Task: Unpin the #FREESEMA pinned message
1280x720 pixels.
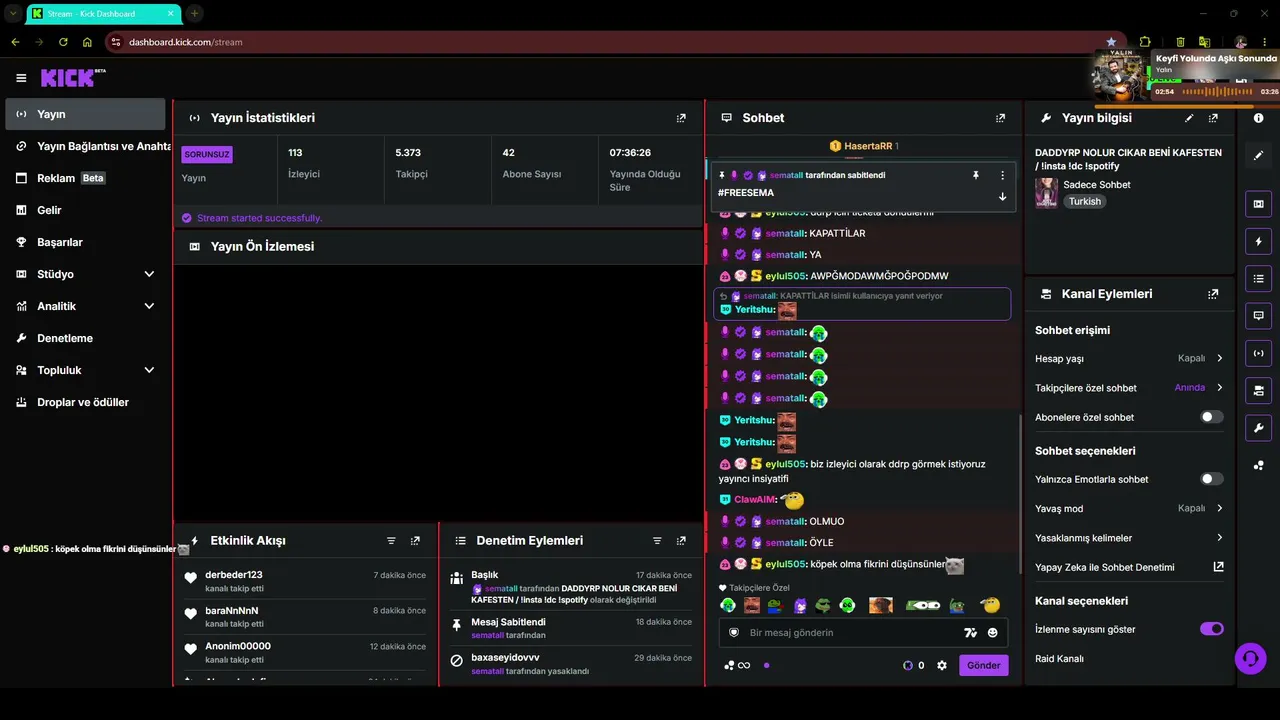Action: pyautogui.click(x=976, y=175)
